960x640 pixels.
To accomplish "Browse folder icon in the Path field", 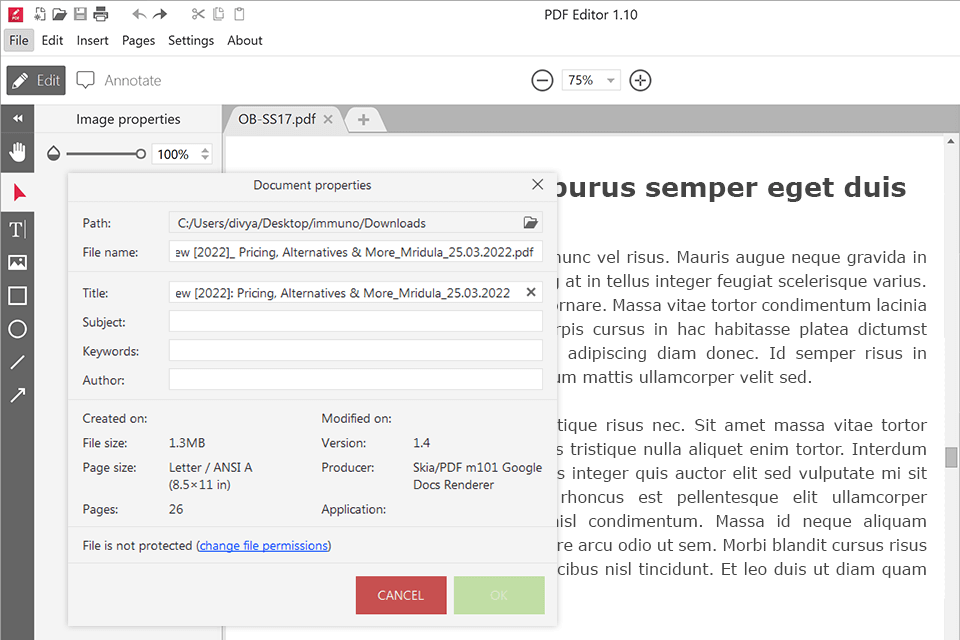I will (x=530, y=223).
